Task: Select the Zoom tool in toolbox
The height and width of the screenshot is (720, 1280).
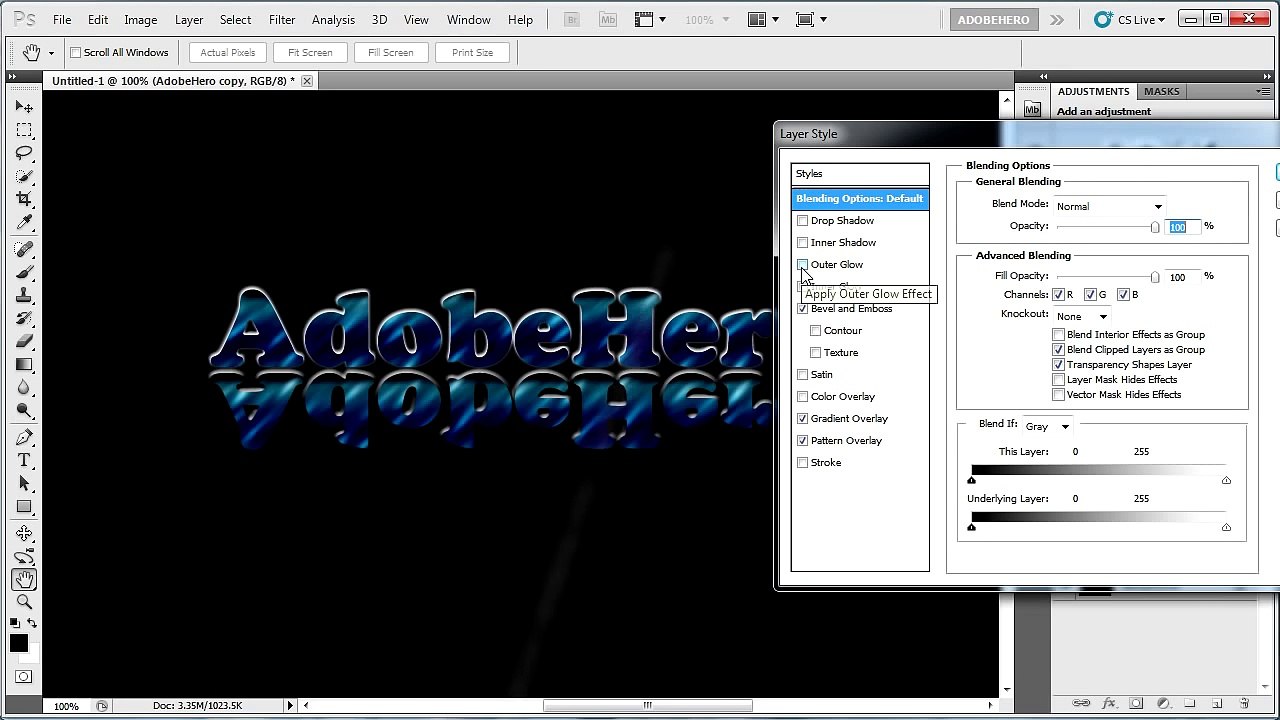Action: pos(24,602)
